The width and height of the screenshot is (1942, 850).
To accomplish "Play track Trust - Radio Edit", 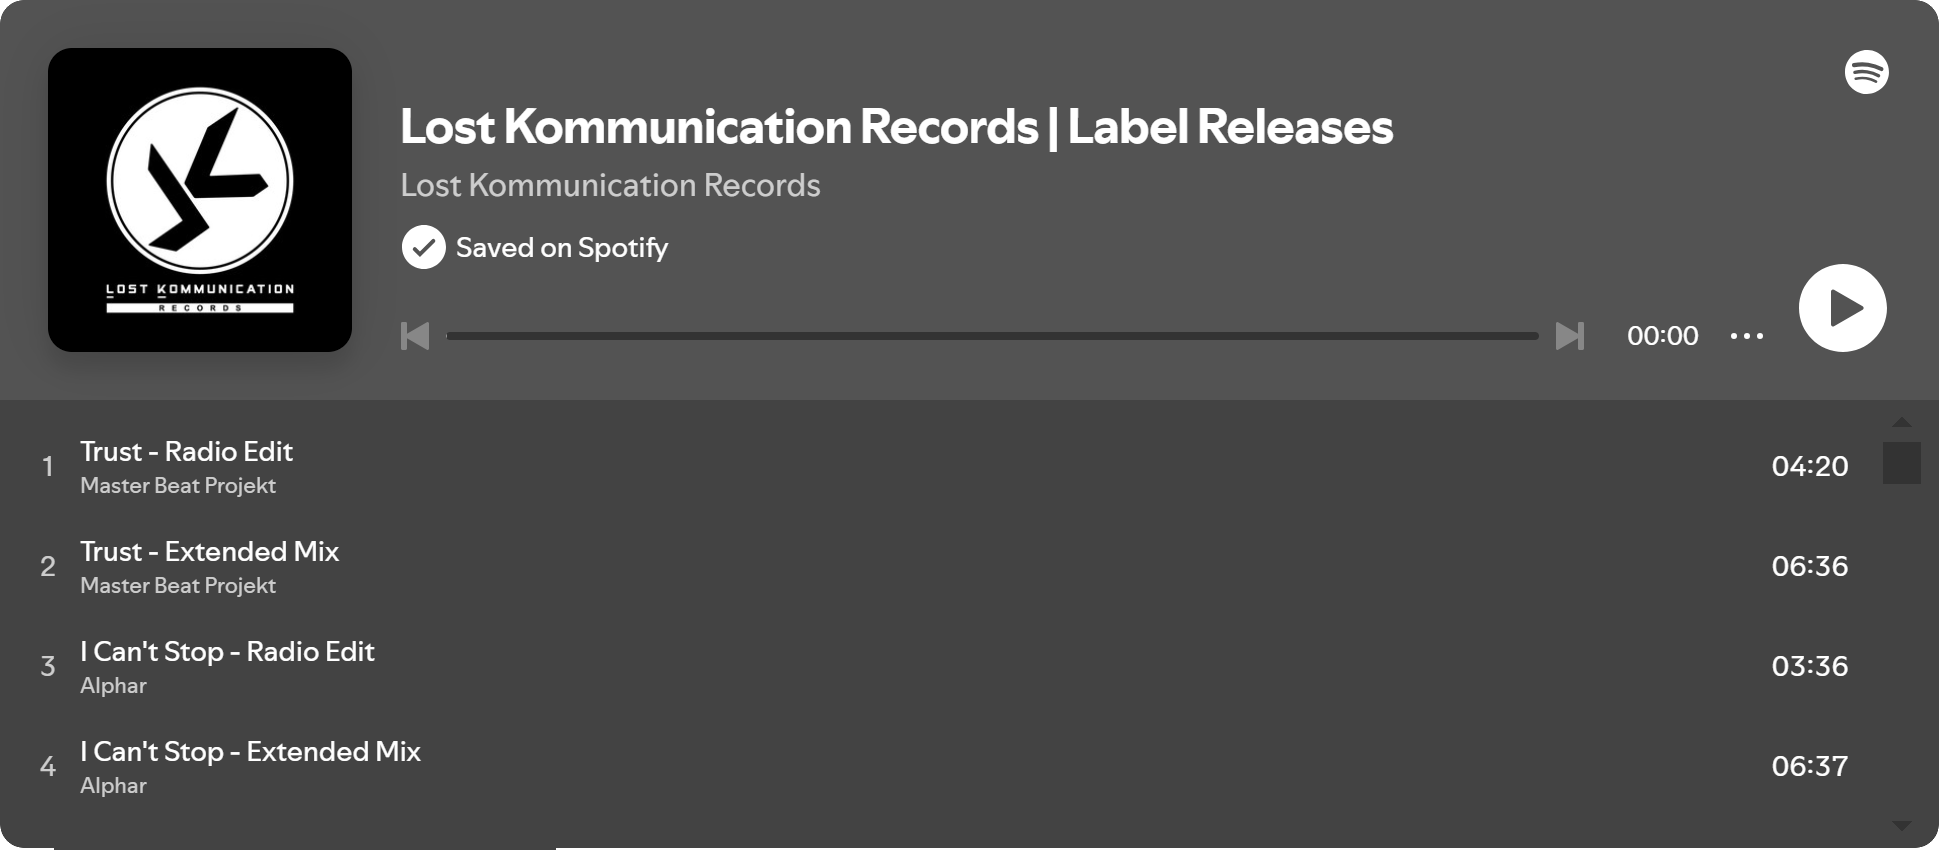I will 187,452.
